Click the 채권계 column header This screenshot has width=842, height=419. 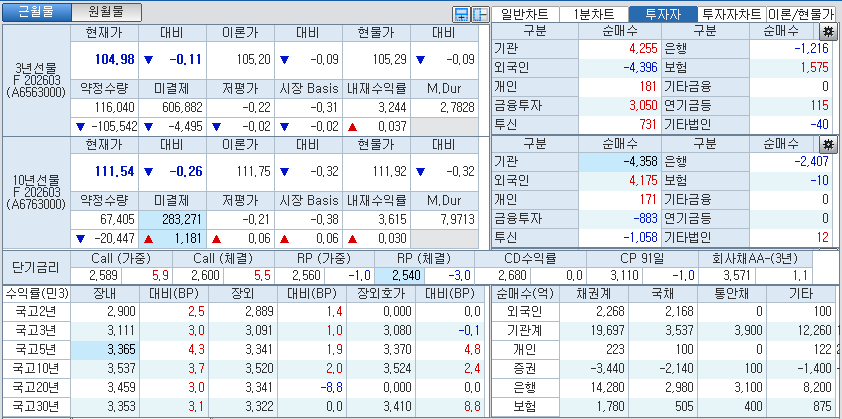coord(594,294)
